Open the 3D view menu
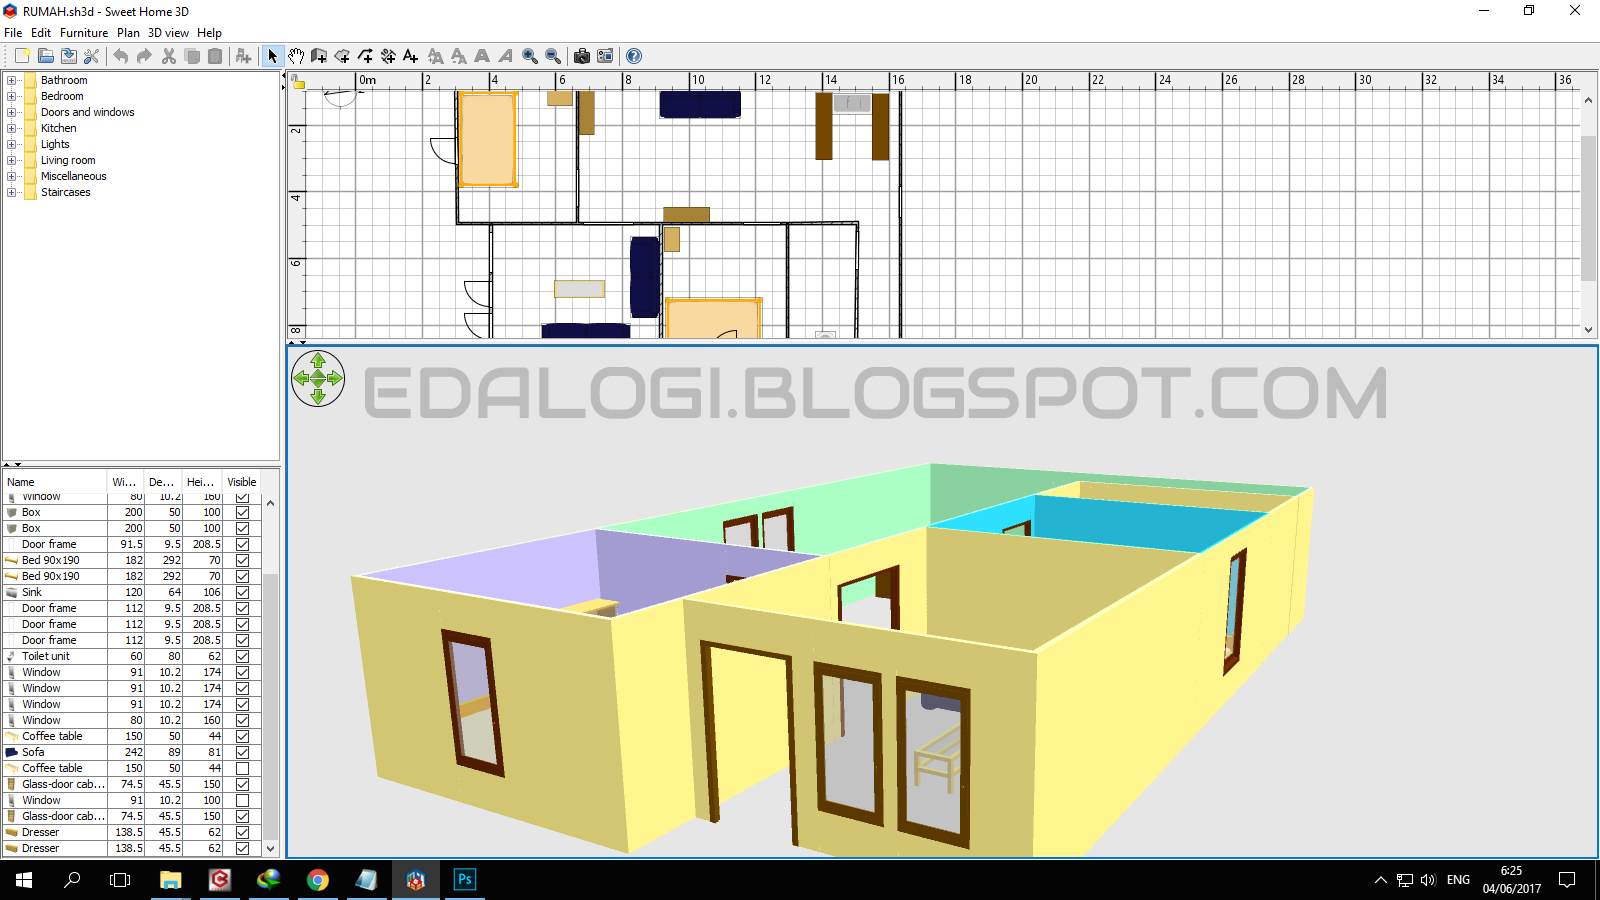The image size is (1600, 900). click(x=168, y=33)
